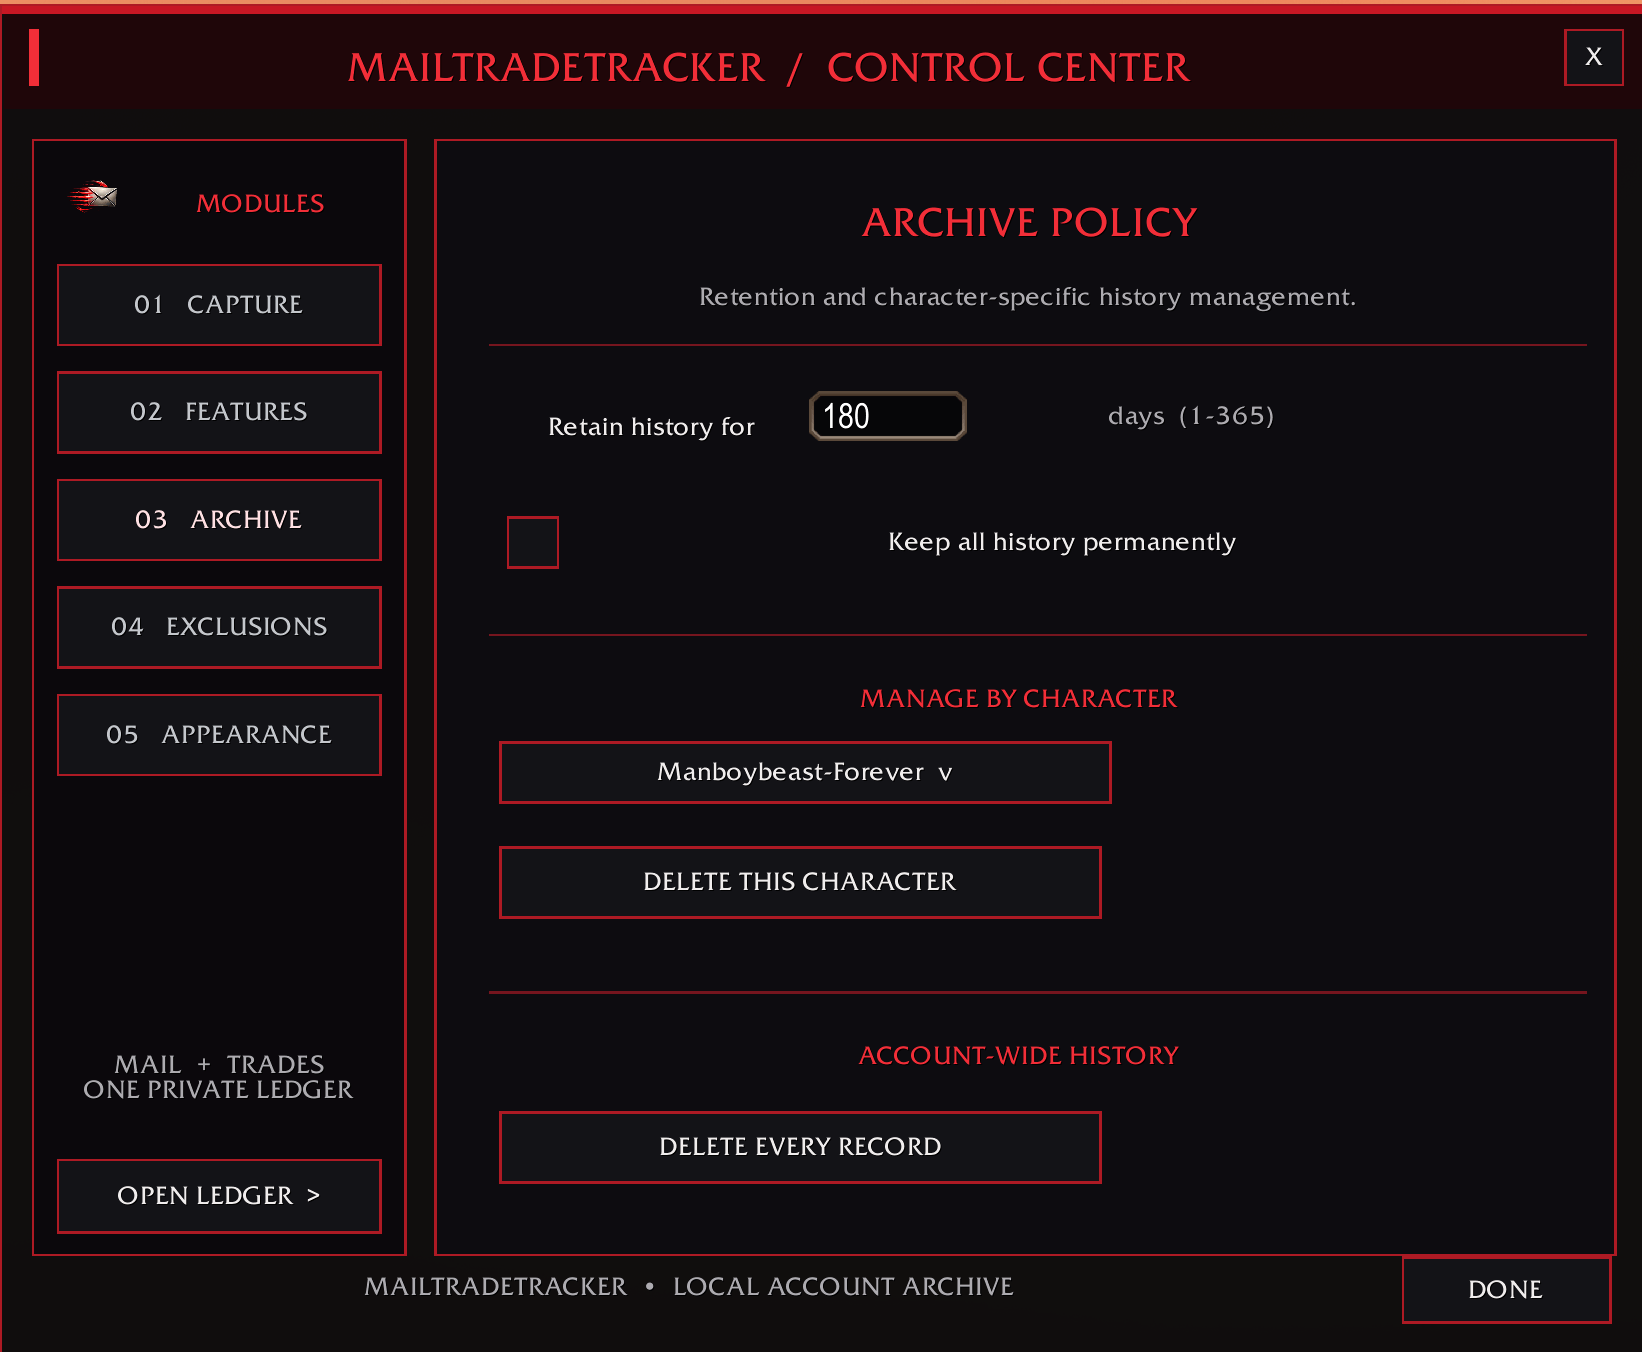Click the Retention and character-specific history description
Image resolution: width=1642 pixels, height=1352 pixels.
(1028, 297)
